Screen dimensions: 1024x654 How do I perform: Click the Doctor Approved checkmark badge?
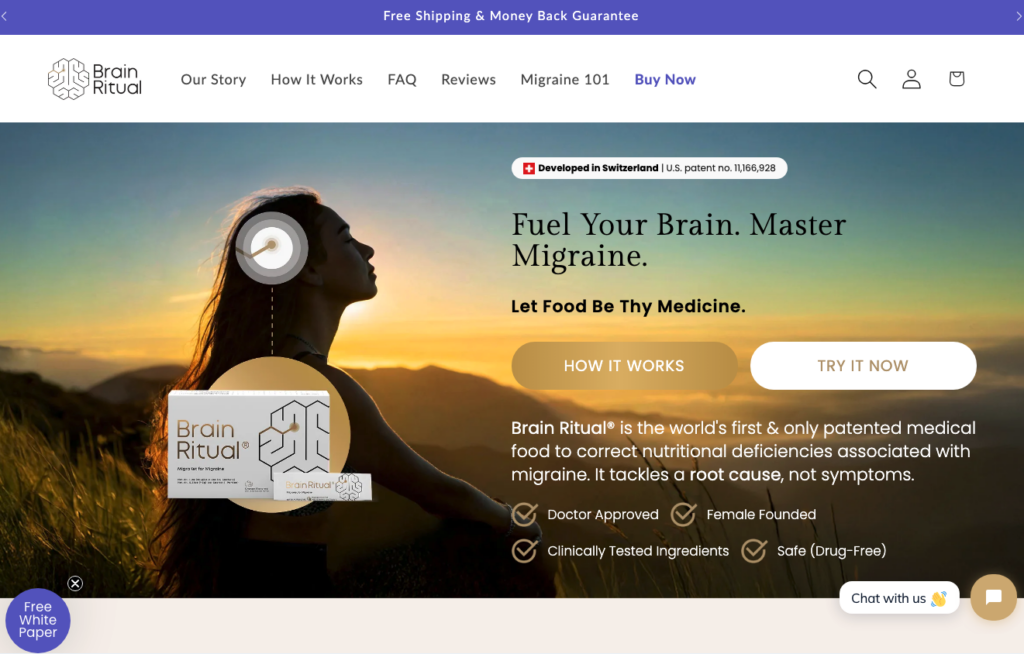525,514
